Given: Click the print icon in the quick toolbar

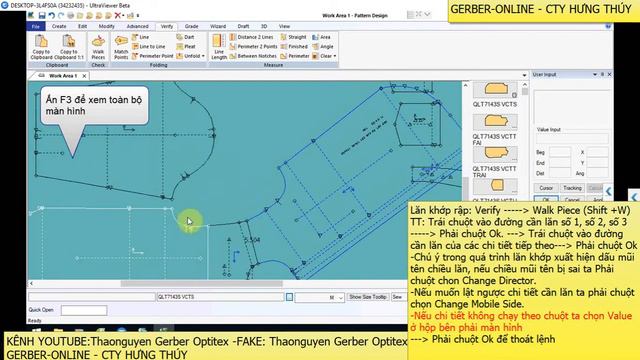Looking at the screenshot, I should (x=71, y=16).
